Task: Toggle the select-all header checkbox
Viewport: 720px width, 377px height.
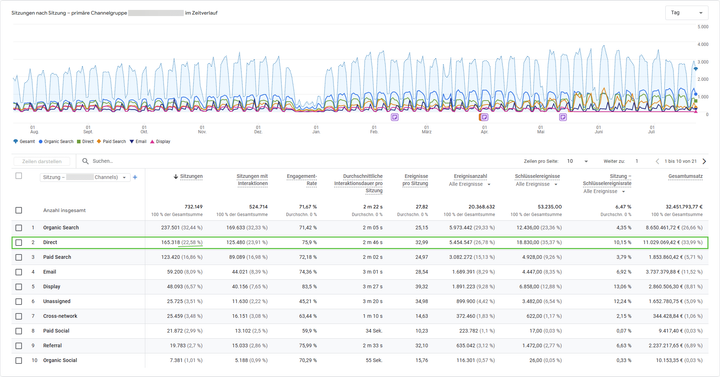Action: point(18,176)
